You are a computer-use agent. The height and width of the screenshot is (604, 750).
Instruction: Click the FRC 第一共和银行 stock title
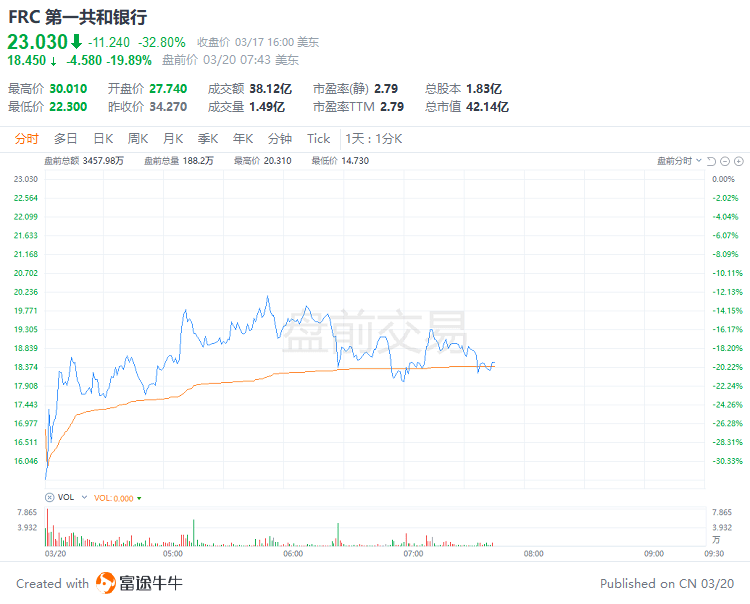[77, 17]
